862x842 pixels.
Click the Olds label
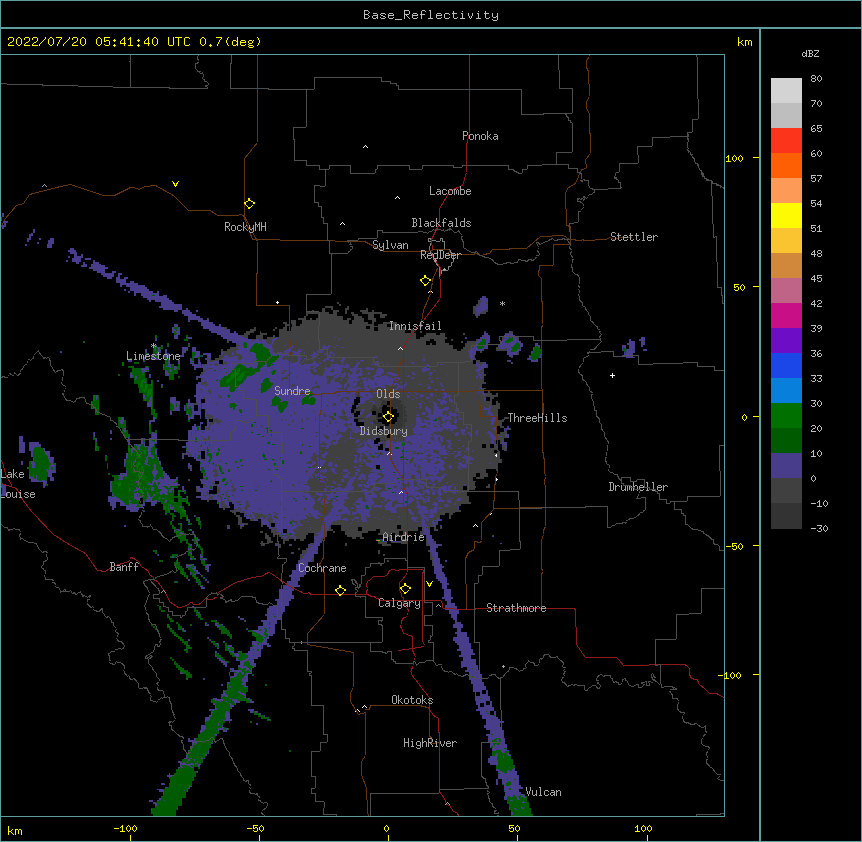(388, 394)
